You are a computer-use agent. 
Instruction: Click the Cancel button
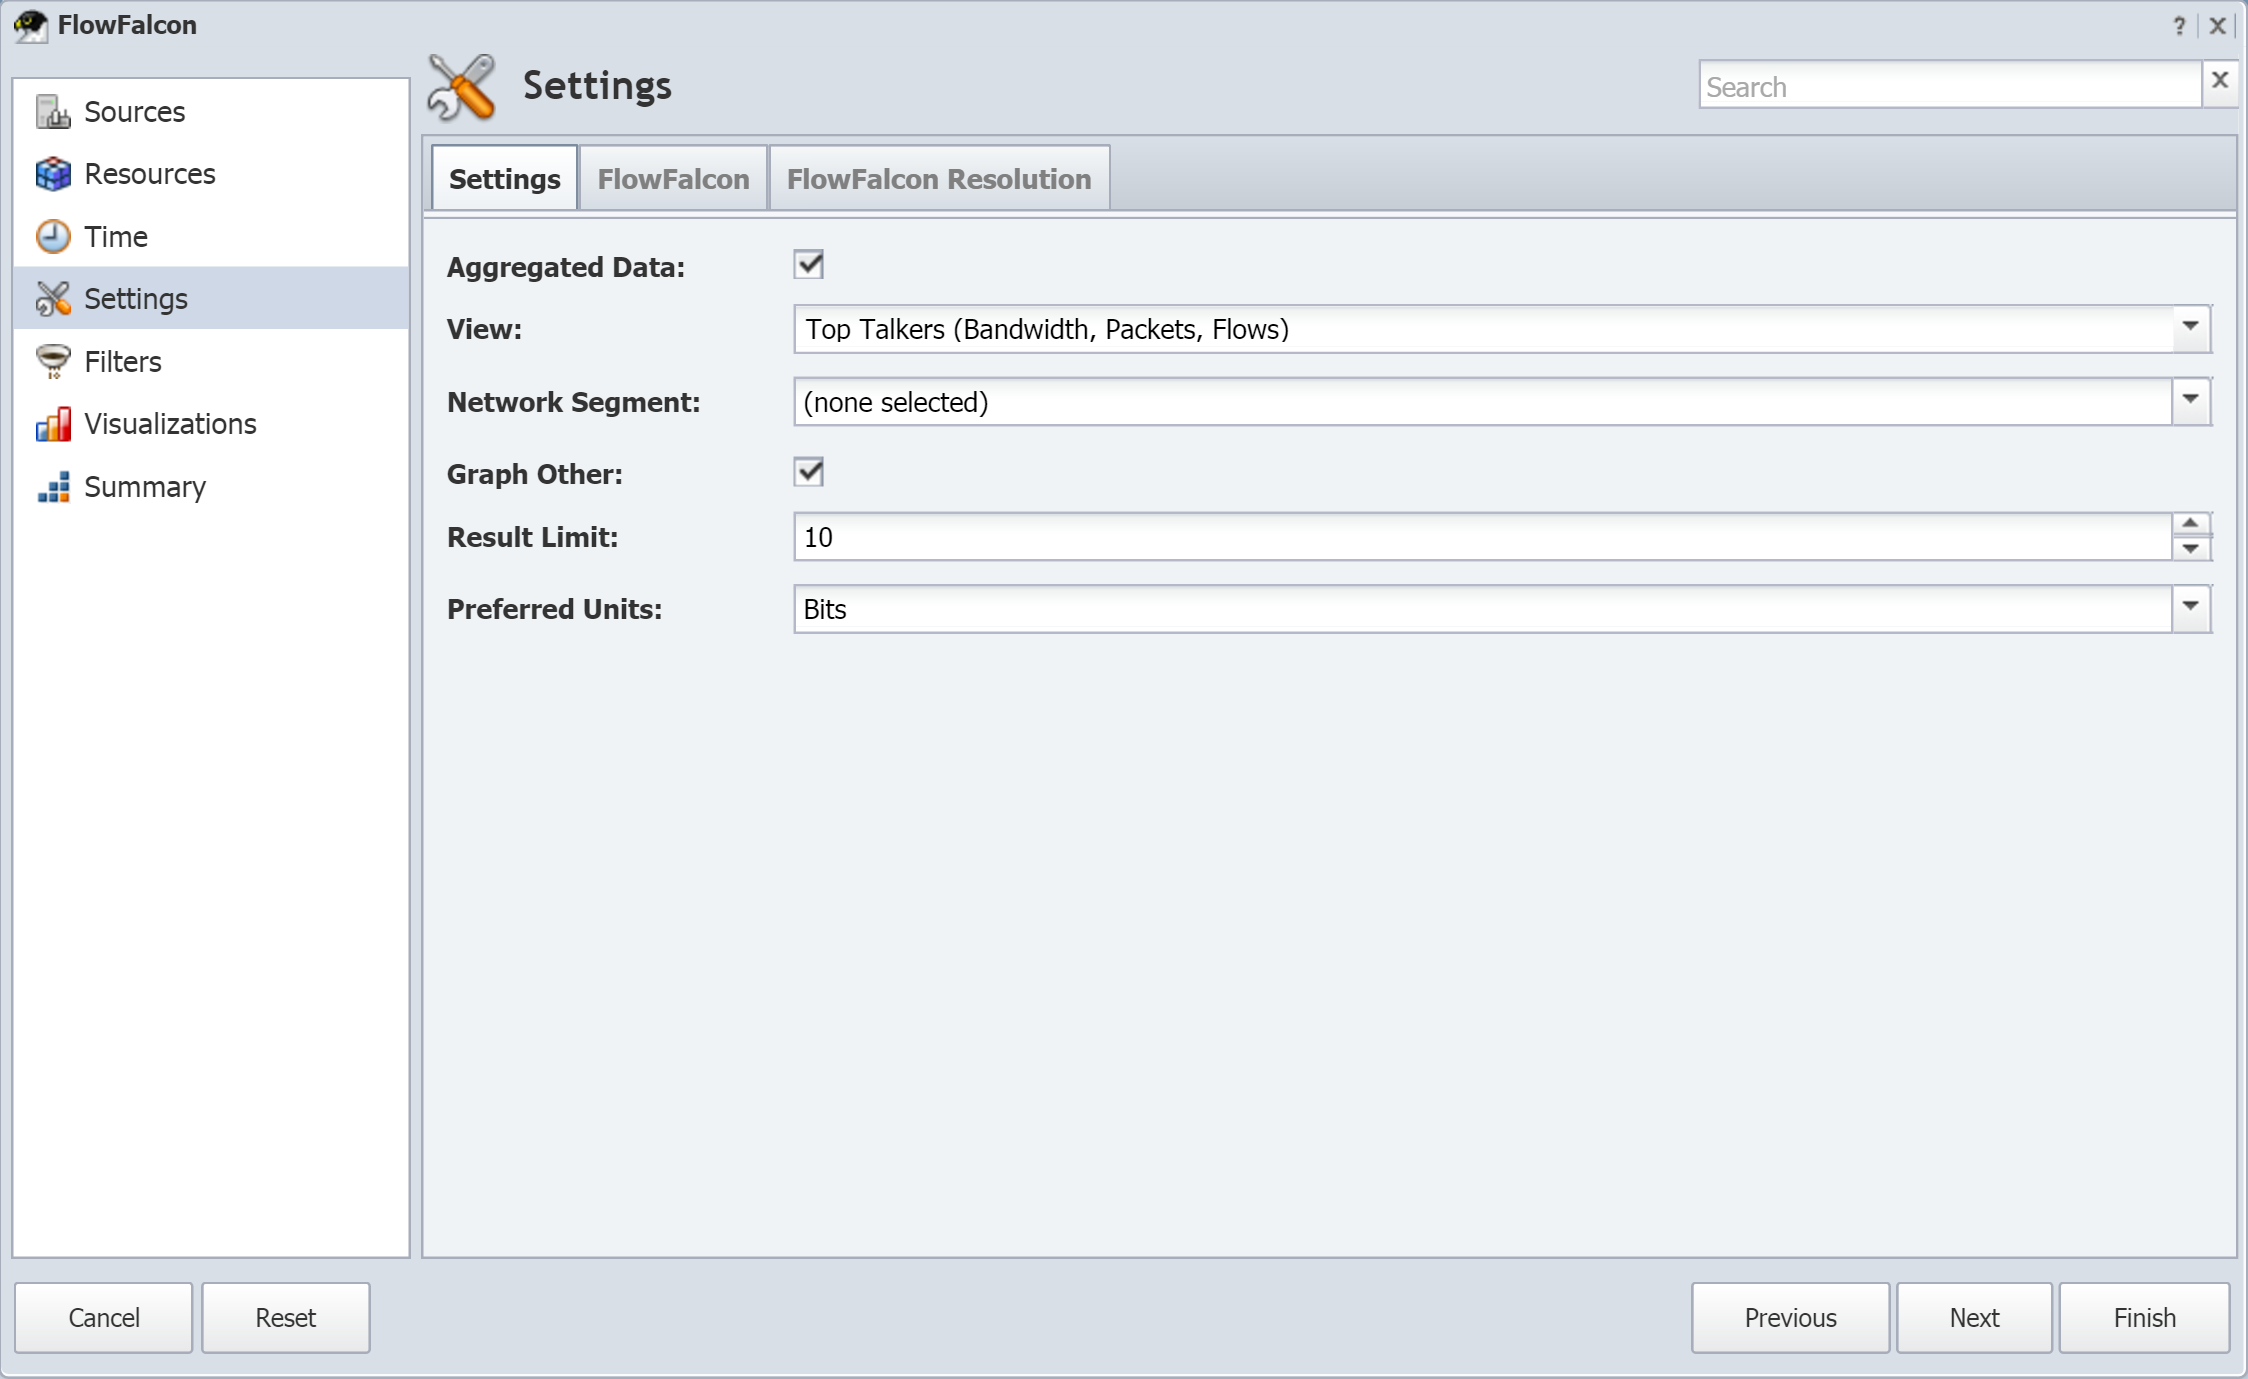103,1318
